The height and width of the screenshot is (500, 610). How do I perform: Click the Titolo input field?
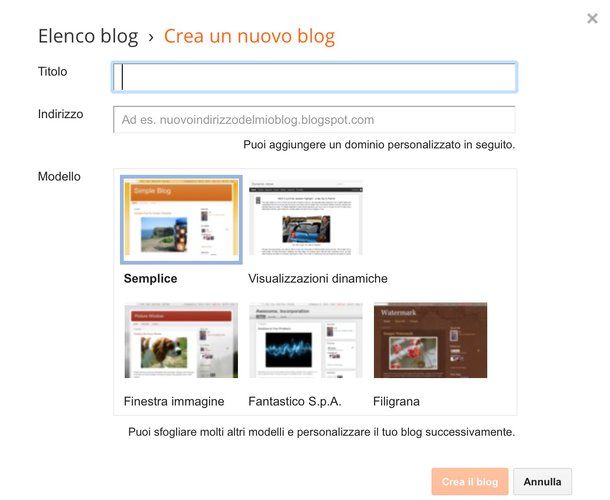point(314,77)
